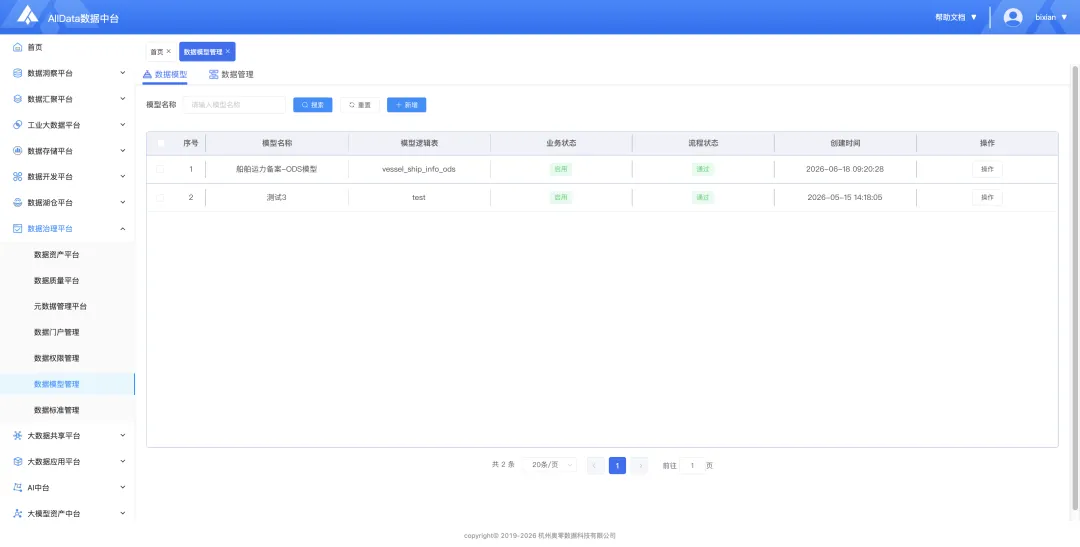Click the 重置 reset button
Image resolution: width=1080 pixels, height=547 pixels.
pos(360,105)
